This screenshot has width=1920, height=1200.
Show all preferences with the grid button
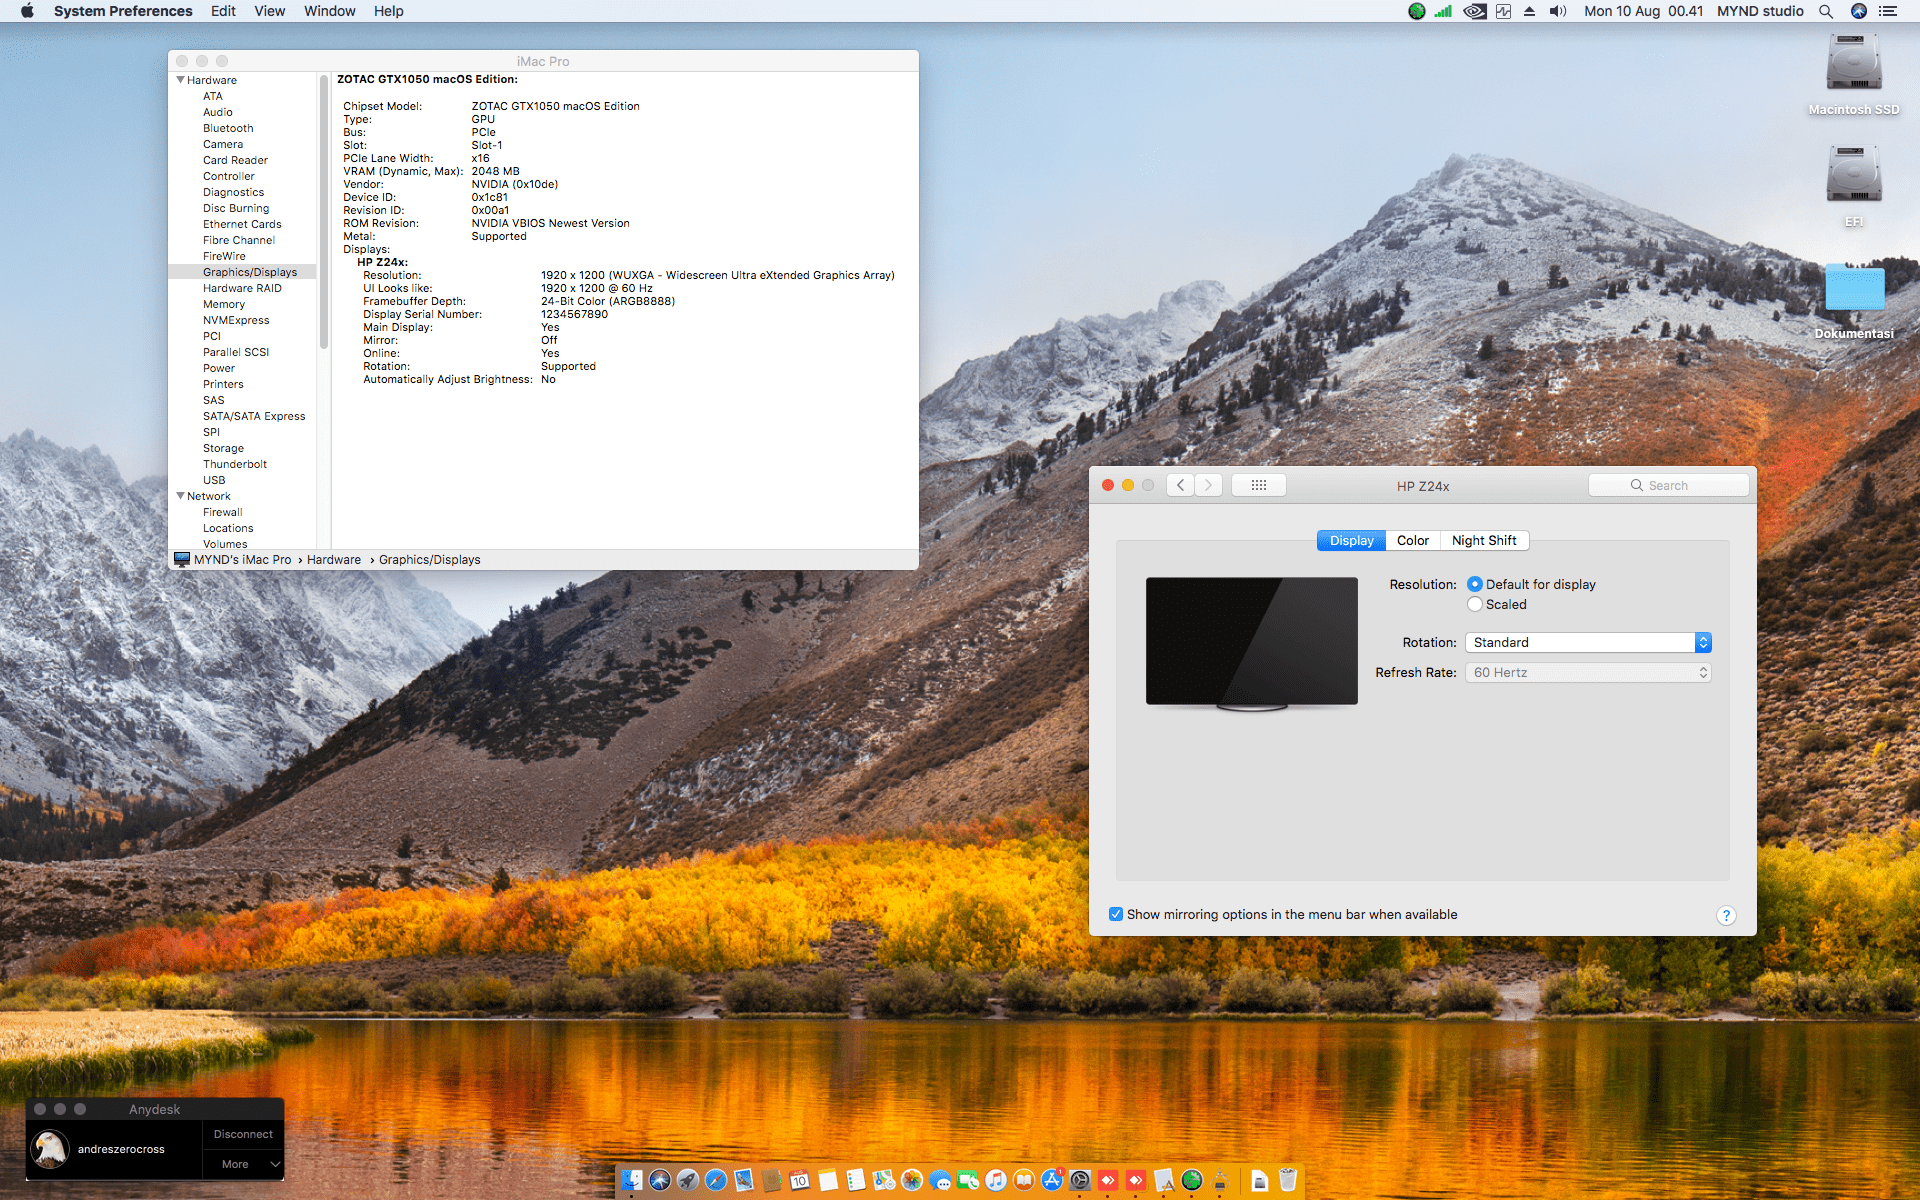[x=1259, y=485]
